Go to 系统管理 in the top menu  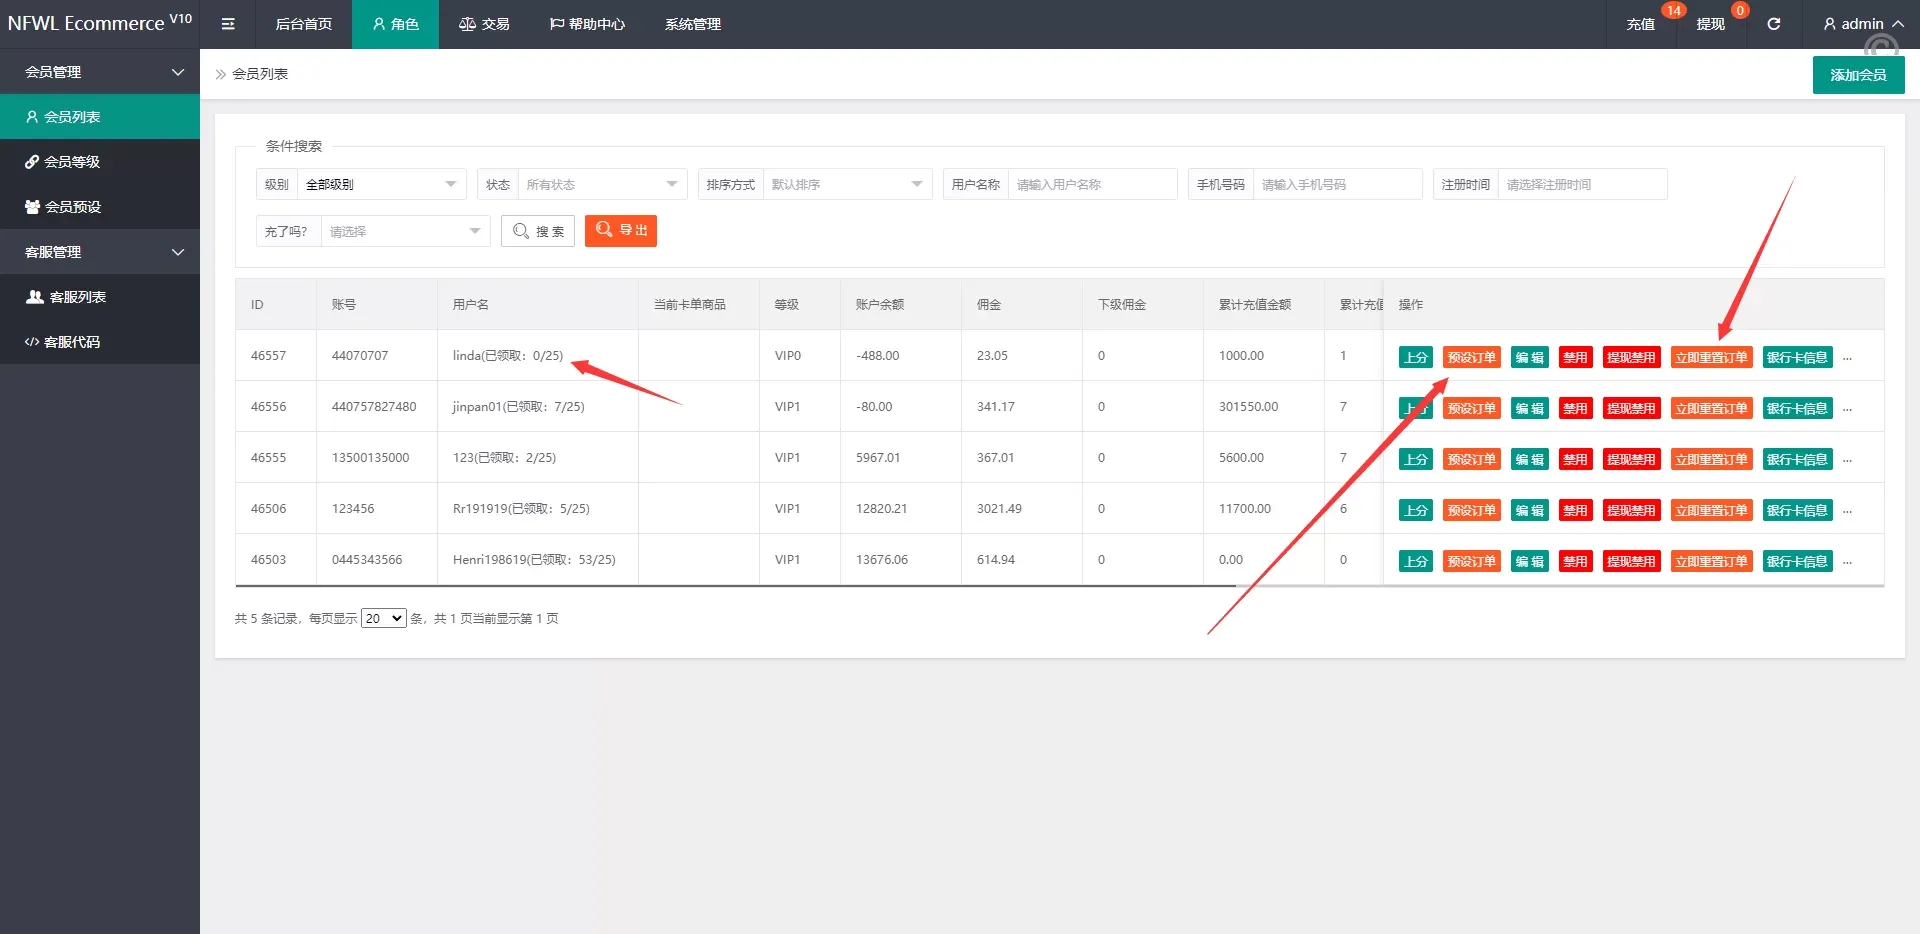(692, 24)
